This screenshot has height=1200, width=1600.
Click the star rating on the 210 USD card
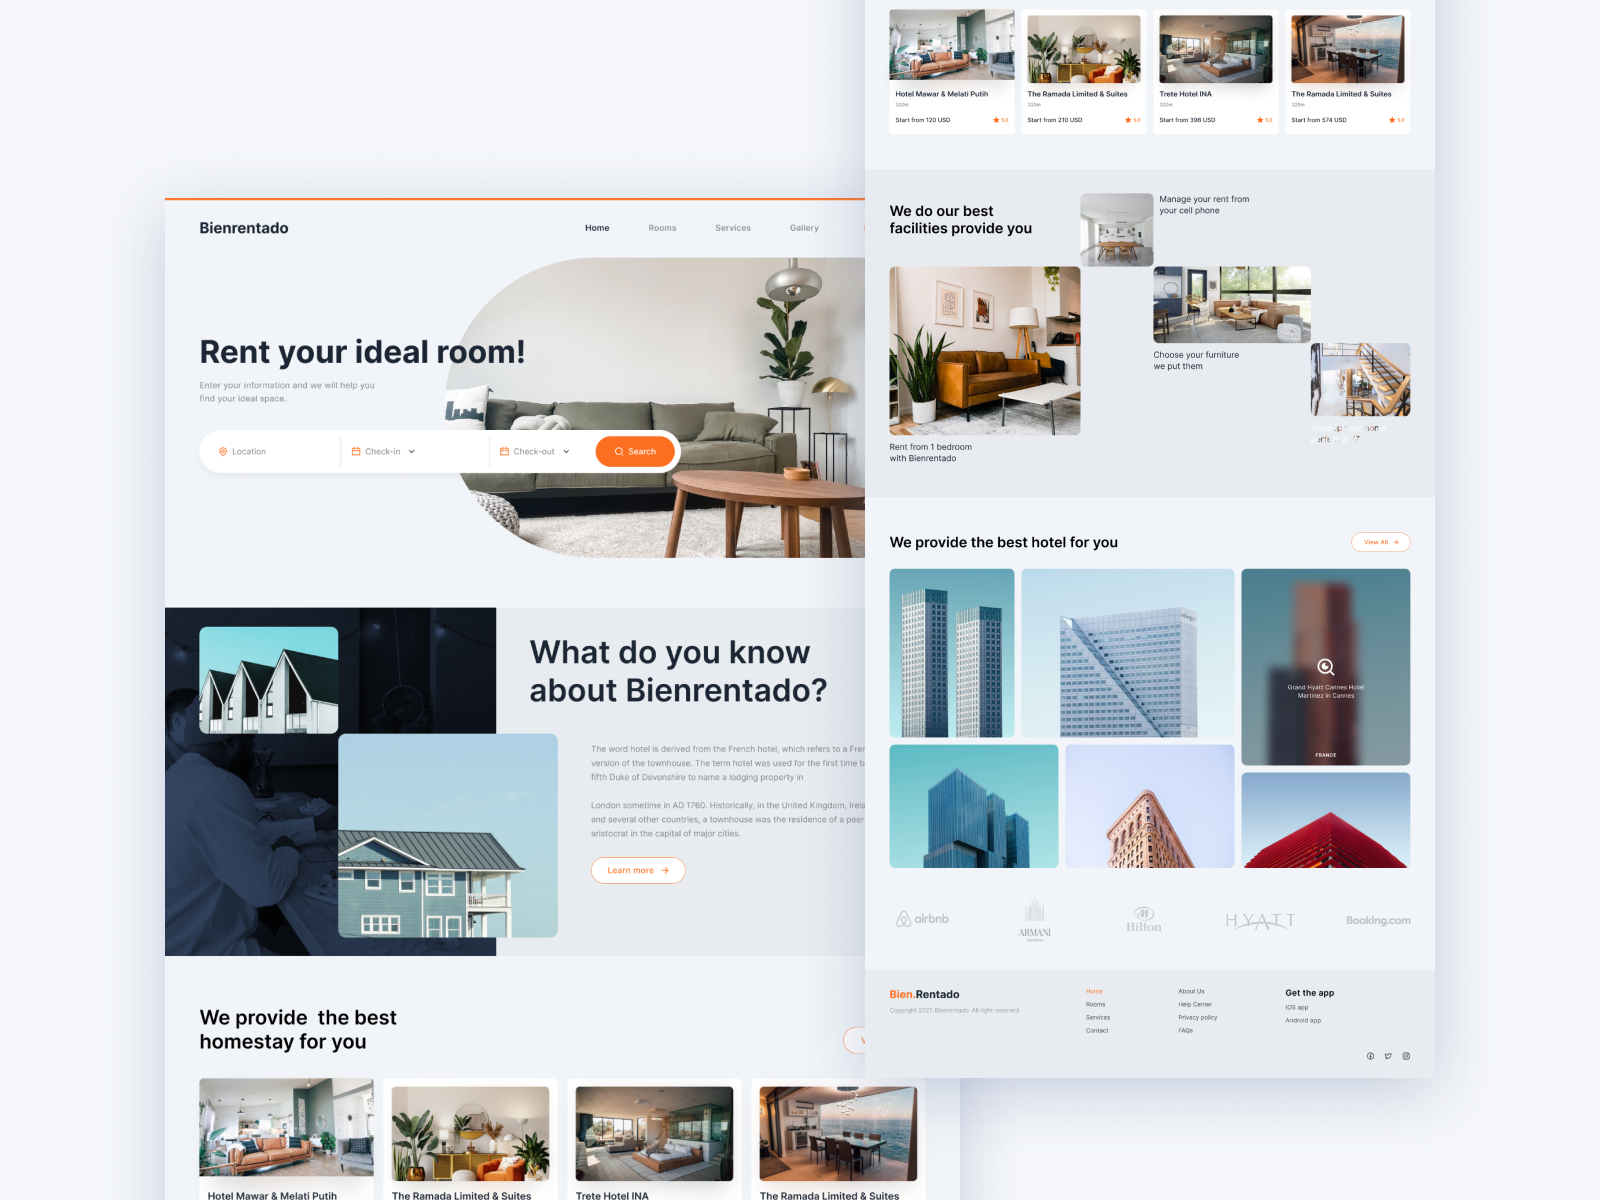pyautogui.click(x=1132, y=120)
